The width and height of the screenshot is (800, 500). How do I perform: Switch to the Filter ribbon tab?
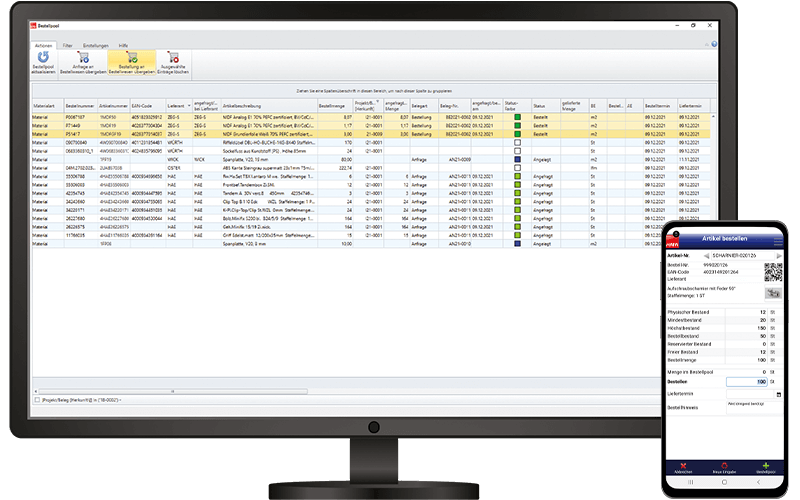67,45
